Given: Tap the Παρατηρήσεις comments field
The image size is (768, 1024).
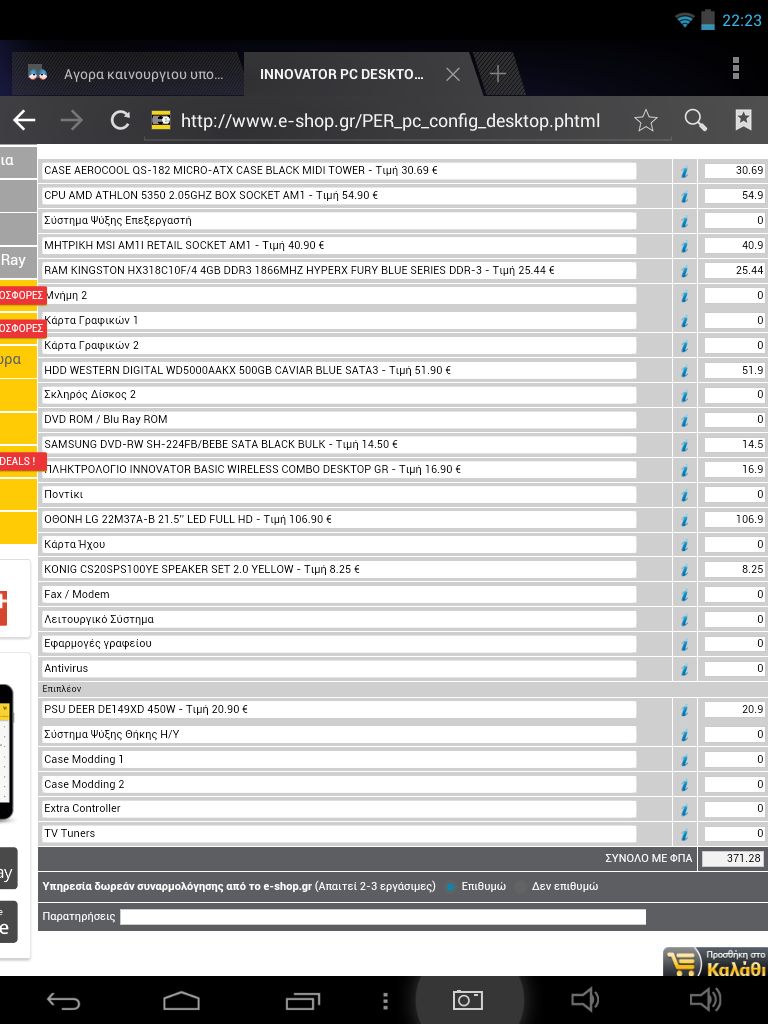Looking at the screenshot, I should [x=383, y=917].
